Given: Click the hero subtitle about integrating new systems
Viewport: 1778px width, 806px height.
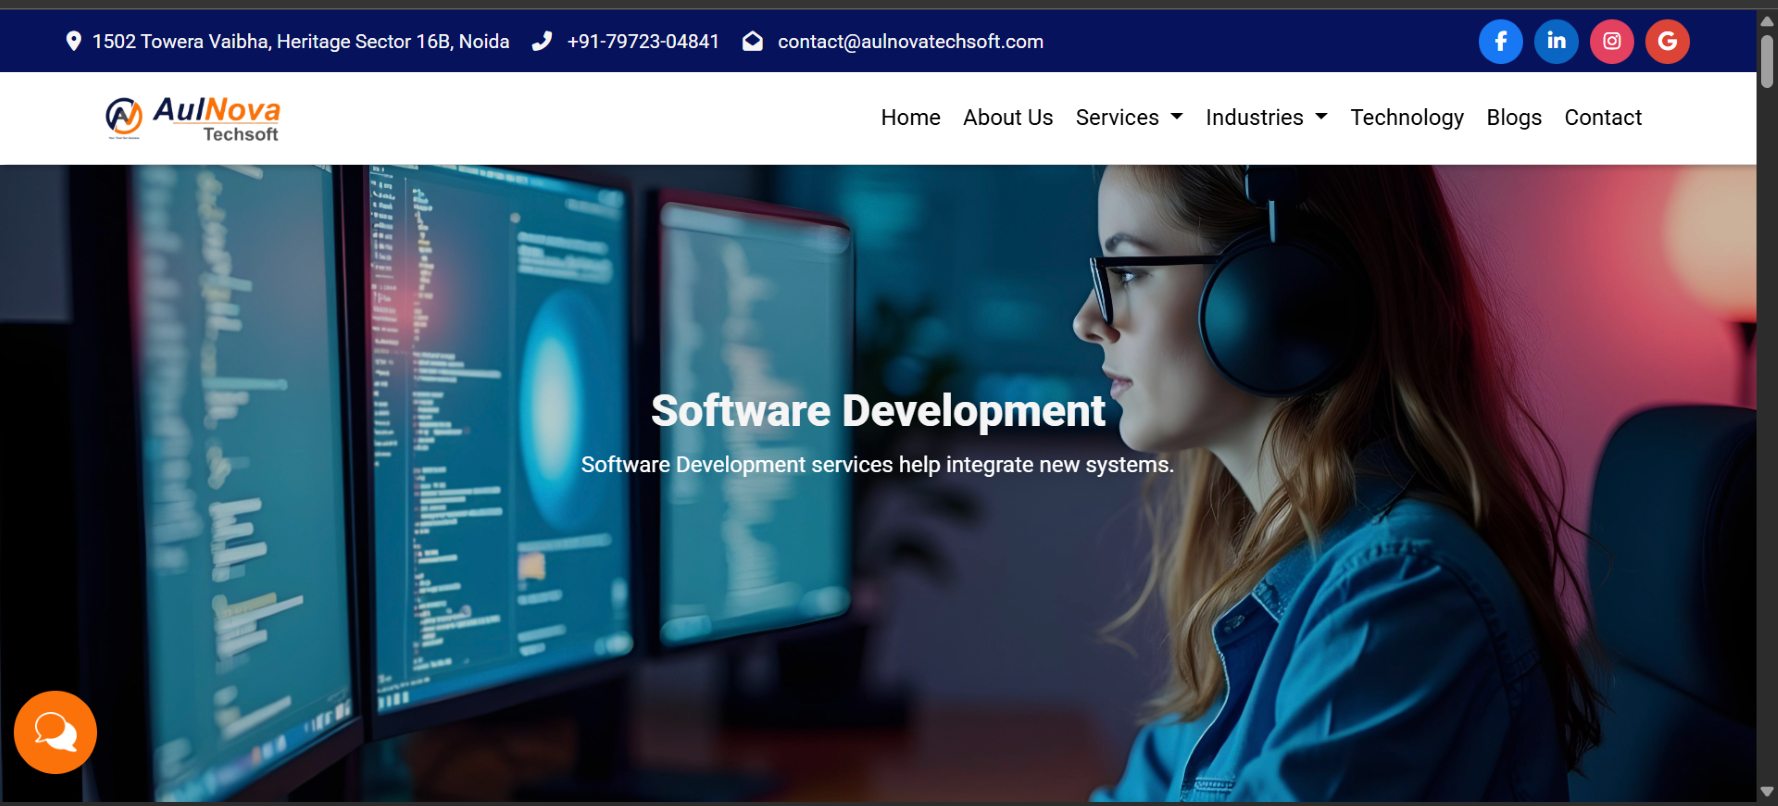Looking at the screenshot, I should point(877,465).
